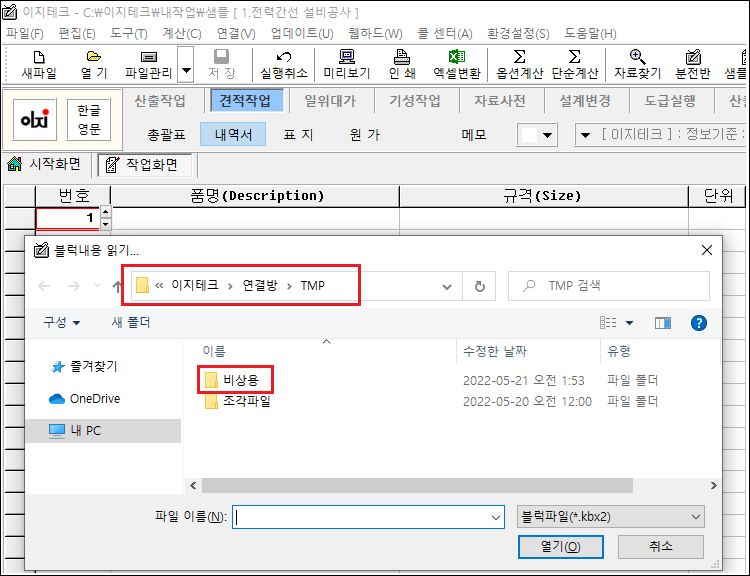This screenshot has width=750, height=576.
Task: Switch to the 자료사전 tab
Action: point(500,100)
